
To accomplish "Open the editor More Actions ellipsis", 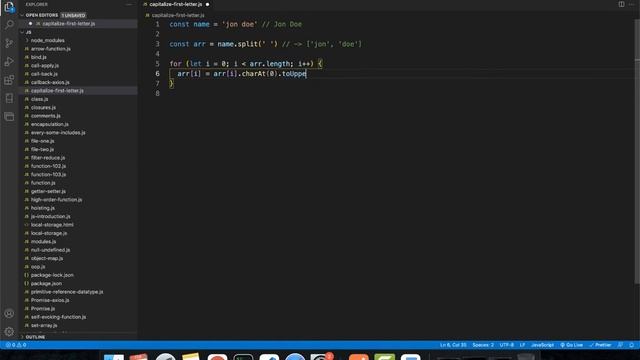I will pos(631,4).
